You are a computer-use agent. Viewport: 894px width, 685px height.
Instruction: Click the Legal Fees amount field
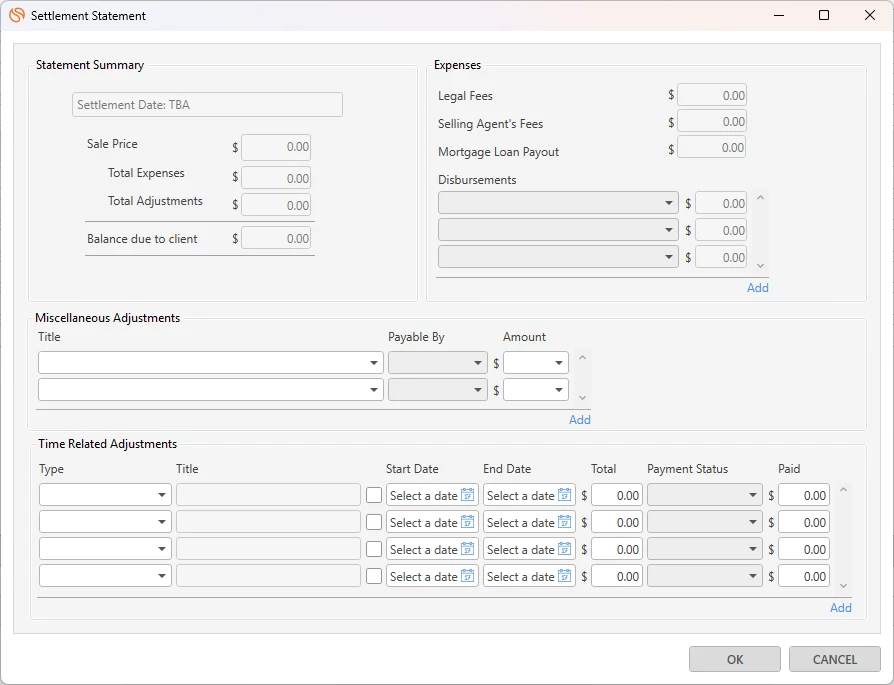(x=712, y=95)
